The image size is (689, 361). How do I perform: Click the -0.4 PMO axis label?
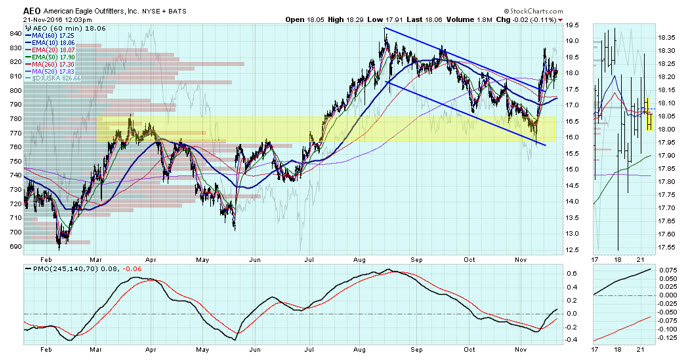572,340
